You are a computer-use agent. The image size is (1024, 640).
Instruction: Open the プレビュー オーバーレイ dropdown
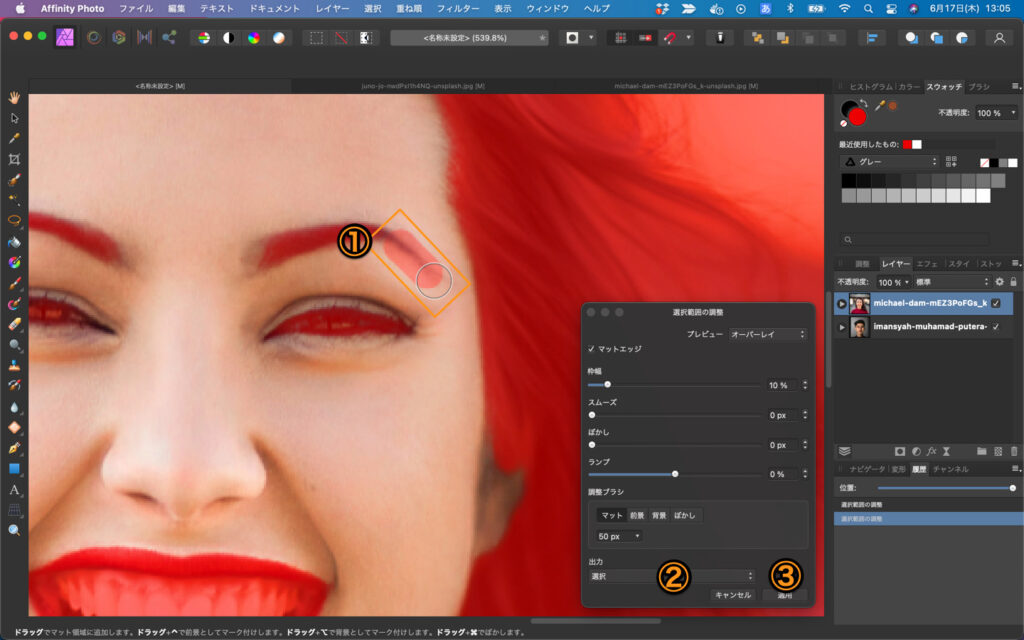(767, 333)
